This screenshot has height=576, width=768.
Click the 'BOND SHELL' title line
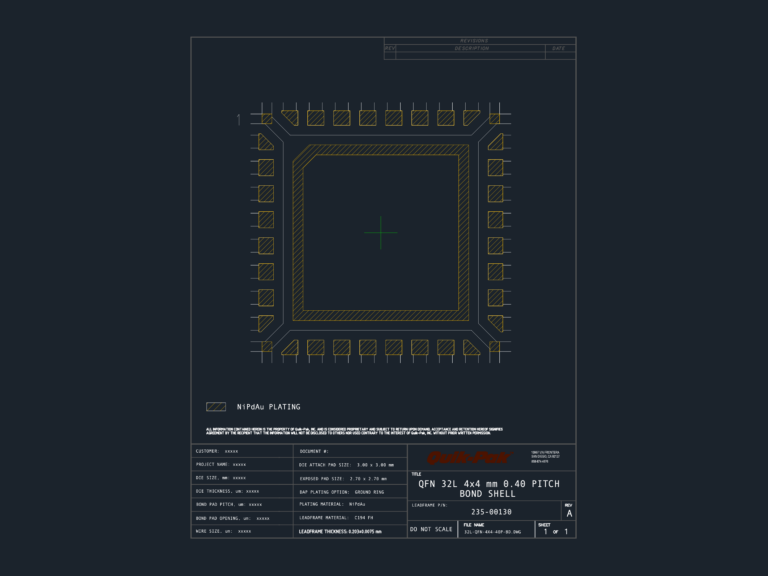coord(487,494)
